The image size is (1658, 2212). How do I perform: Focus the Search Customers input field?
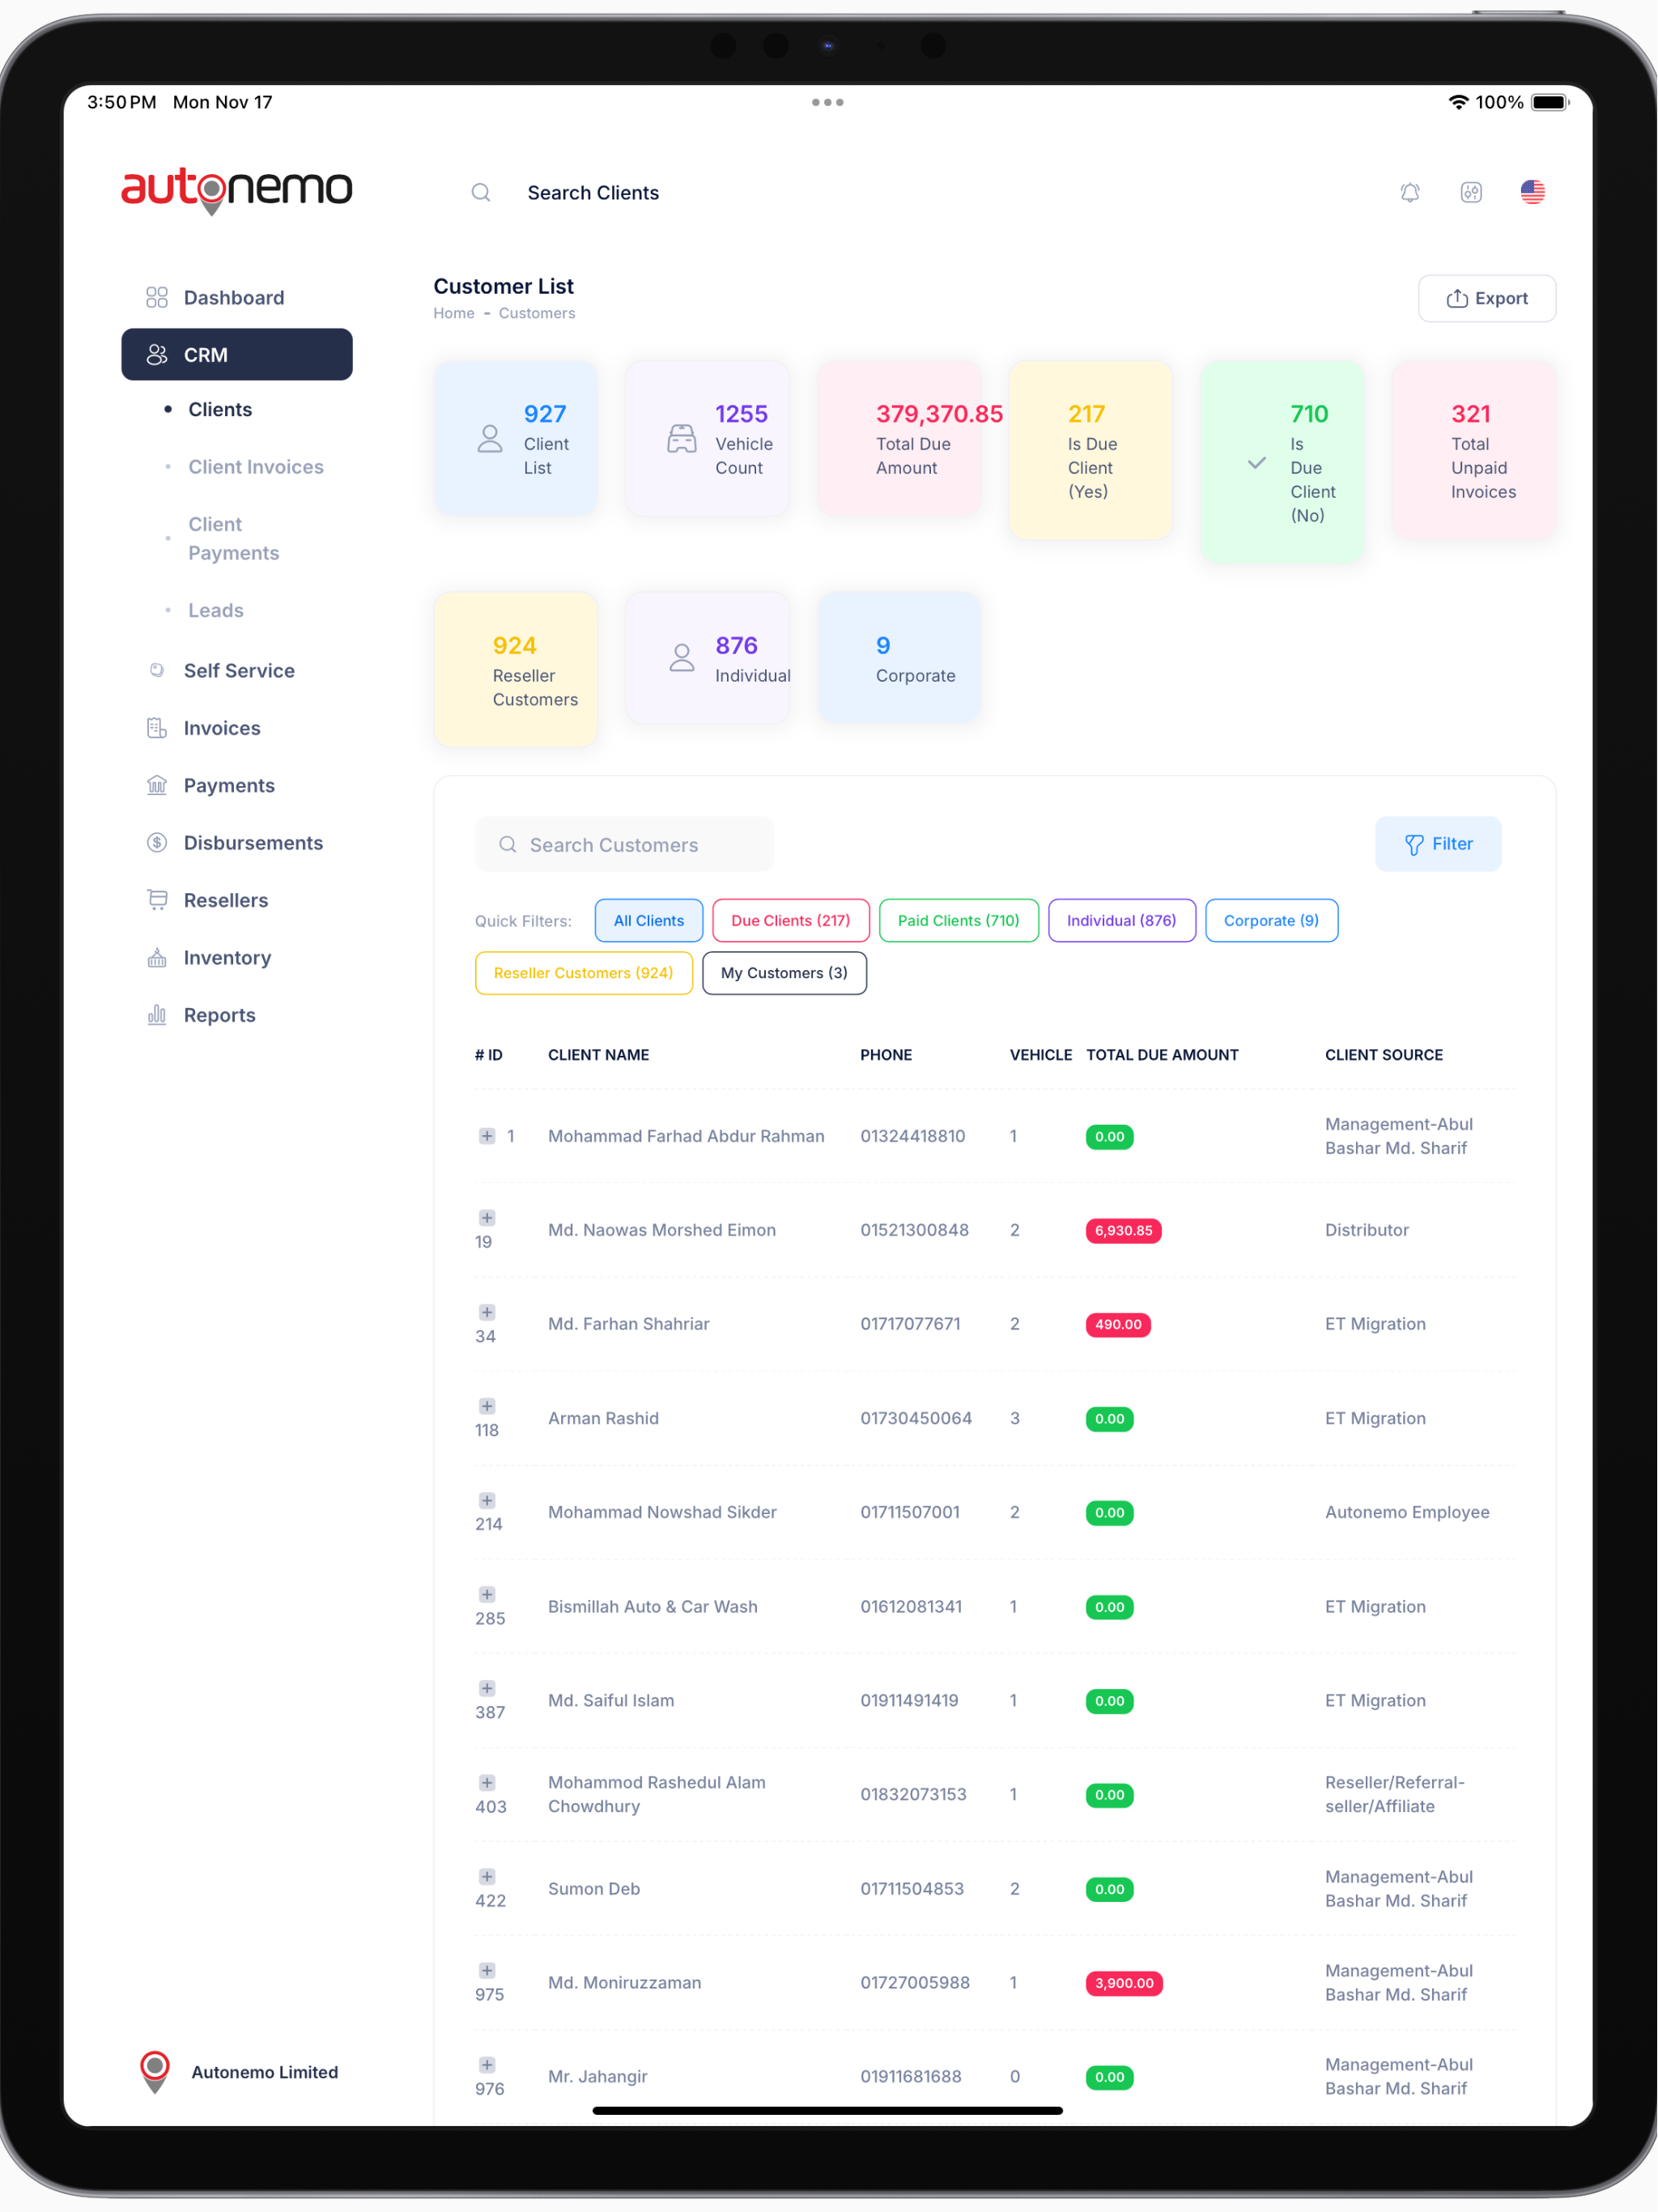coord(624,845)
